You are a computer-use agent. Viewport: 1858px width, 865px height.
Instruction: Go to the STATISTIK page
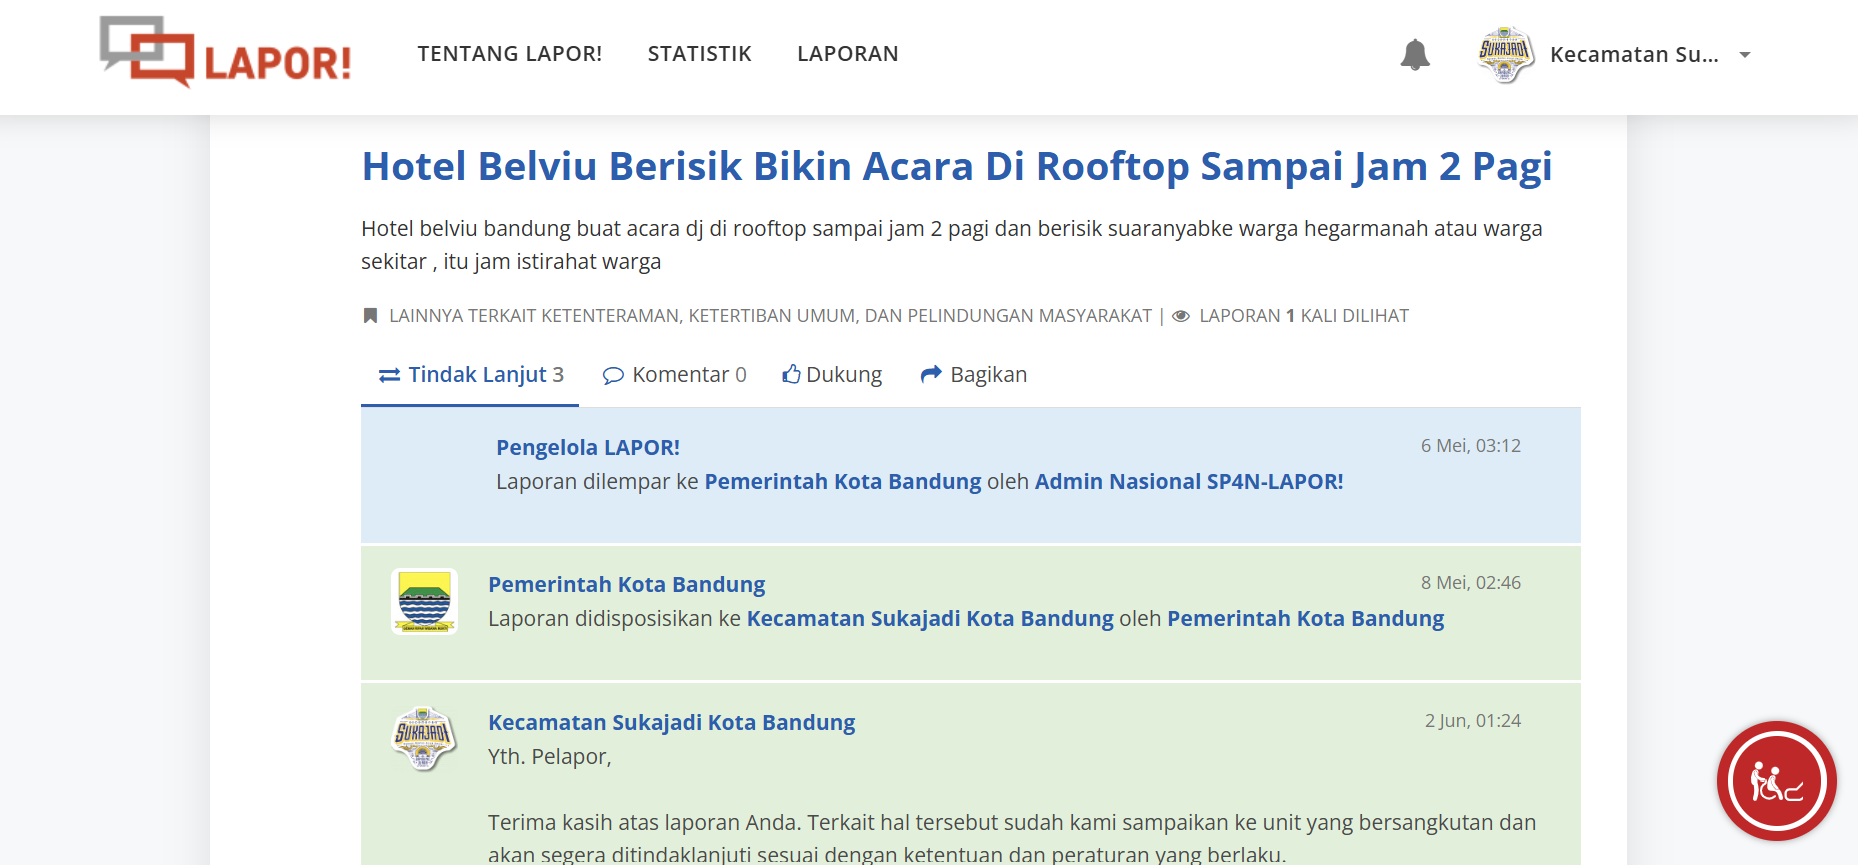(699, 54)
